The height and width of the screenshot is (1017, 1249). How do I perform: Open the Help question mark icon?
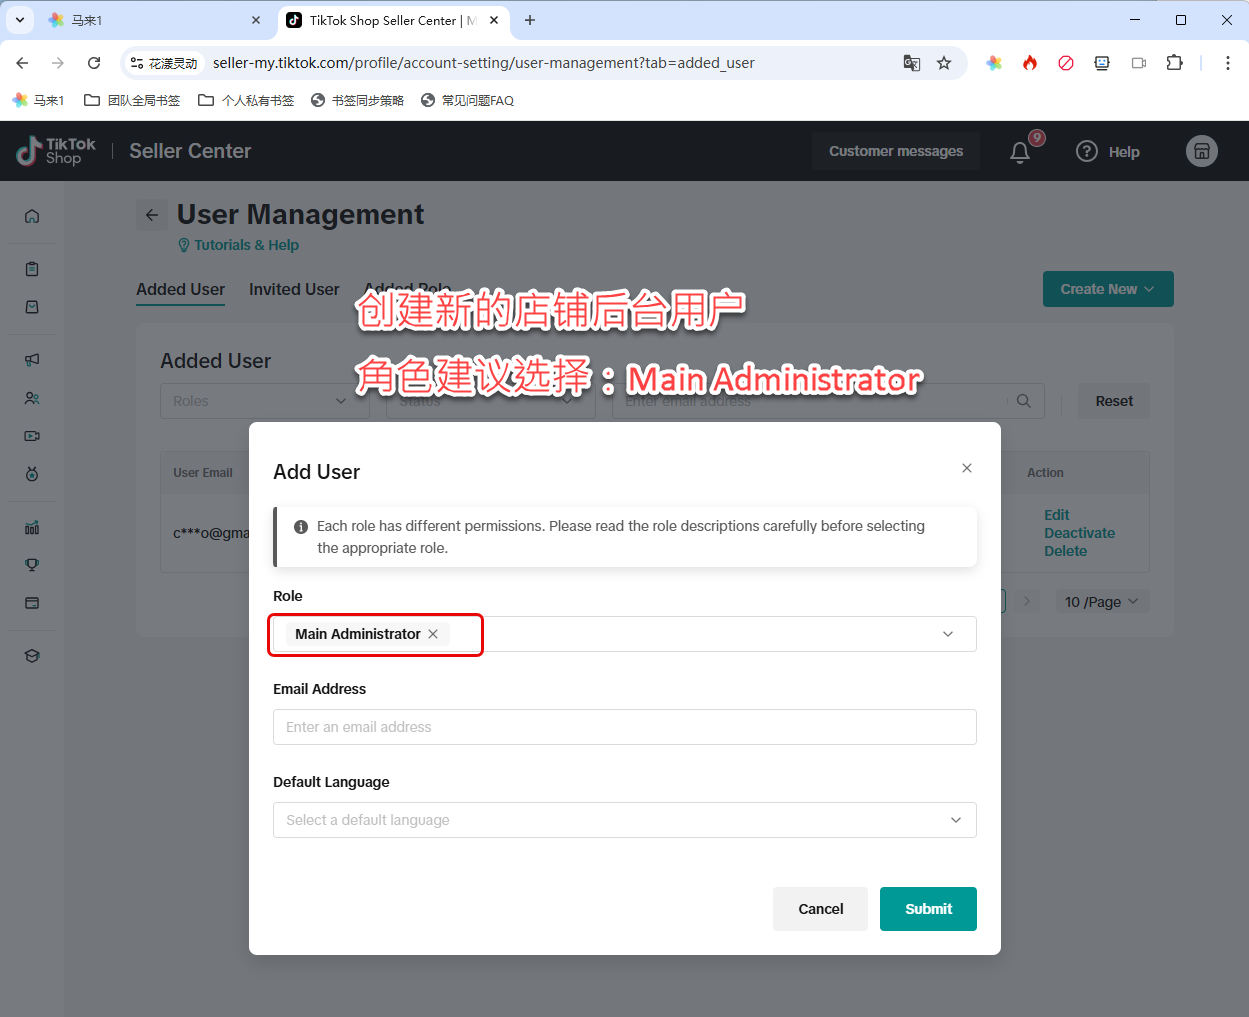[x=1087, y=151]
